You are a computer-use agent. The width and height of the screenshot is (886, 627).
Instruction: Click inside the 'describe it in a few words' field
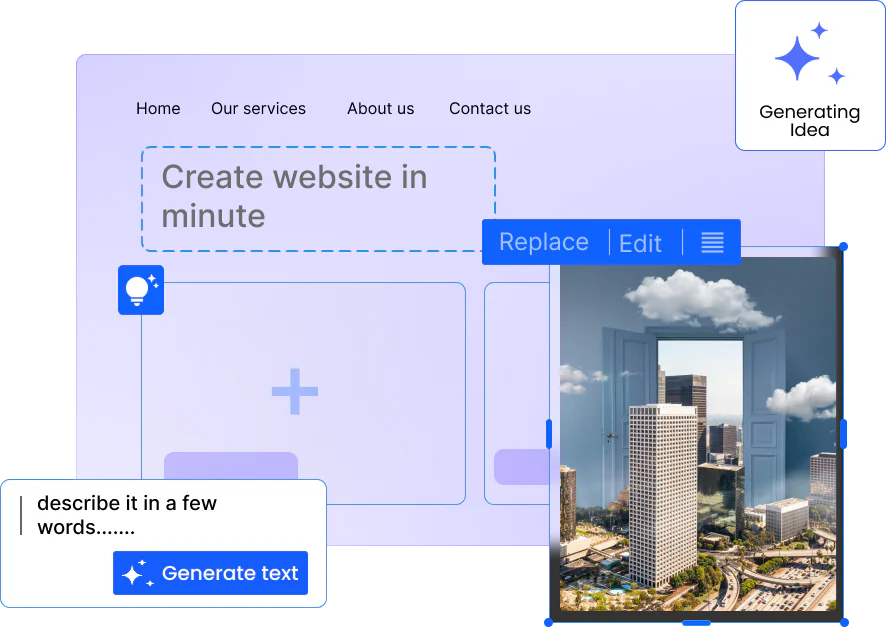pos(125,515)
